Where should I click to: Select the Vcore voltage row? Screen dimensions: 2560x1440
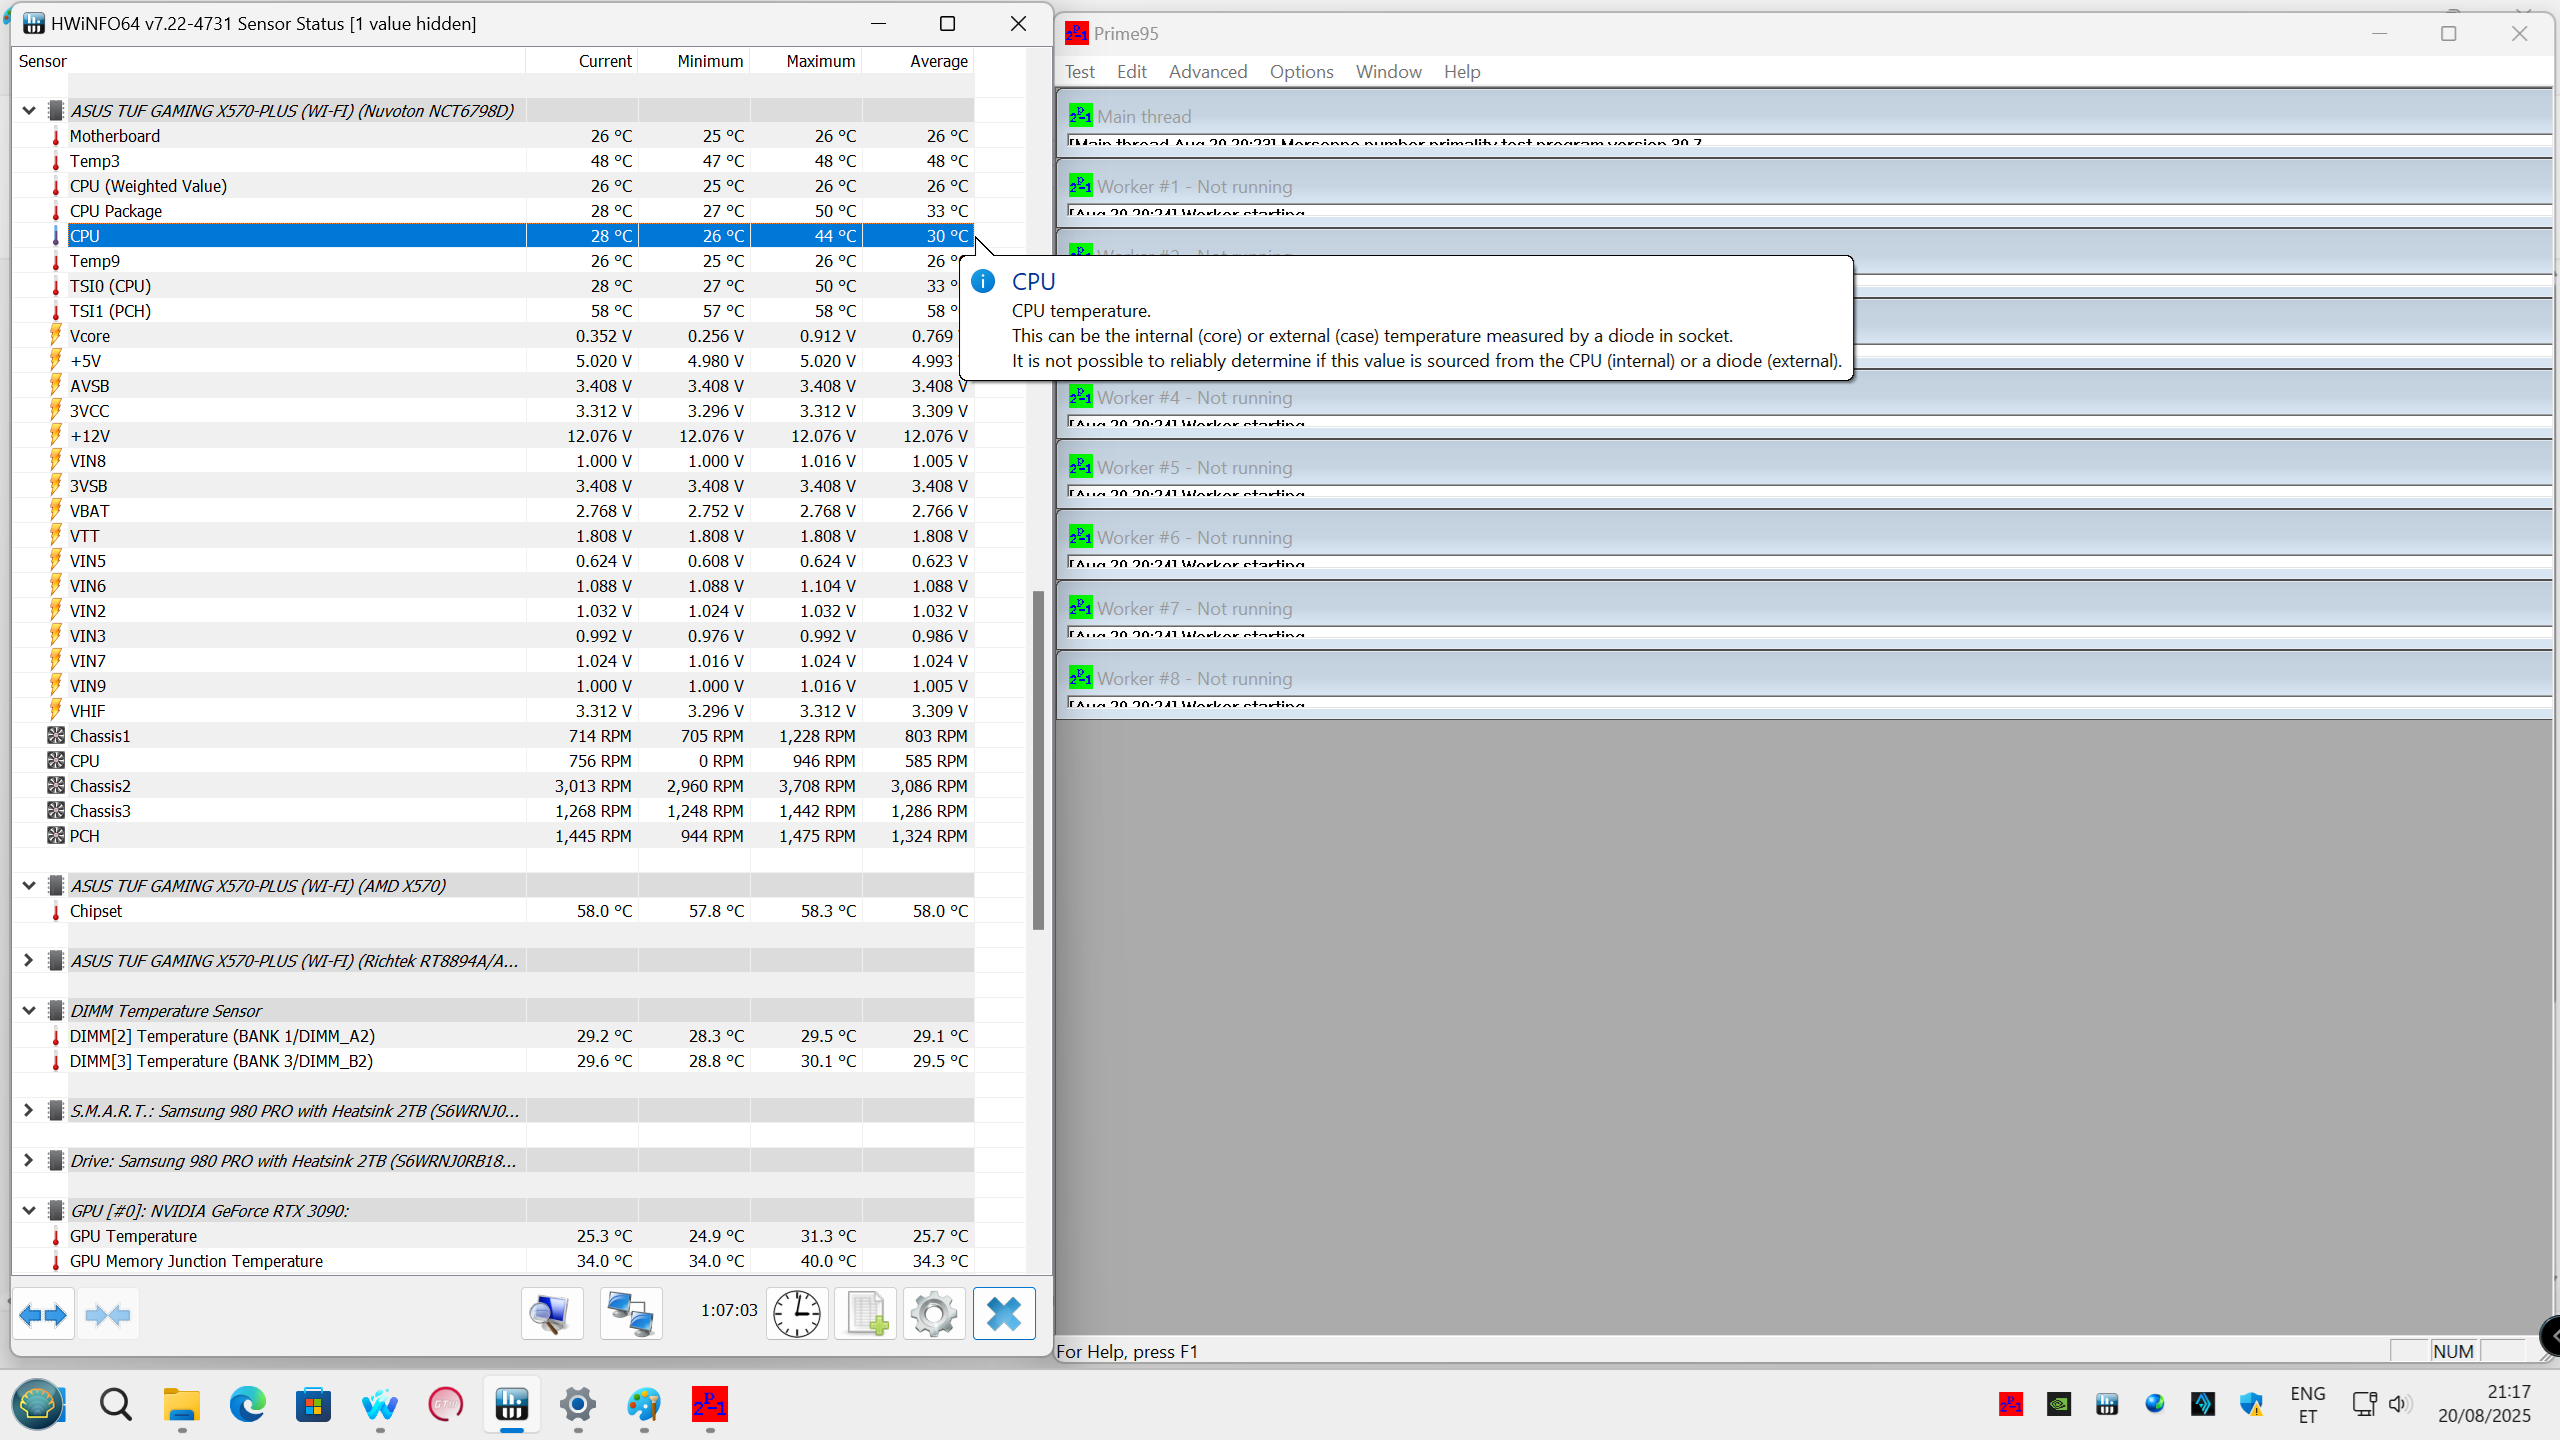[x=493, y=336]
